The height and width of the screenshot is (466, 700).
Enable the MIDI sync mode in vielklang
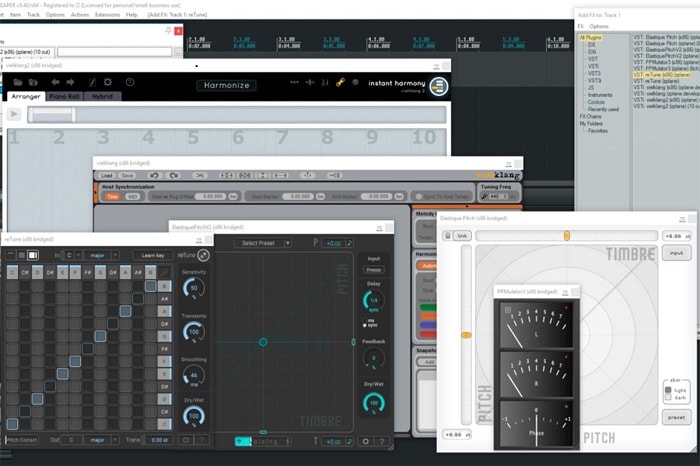[x=133, y=196]
